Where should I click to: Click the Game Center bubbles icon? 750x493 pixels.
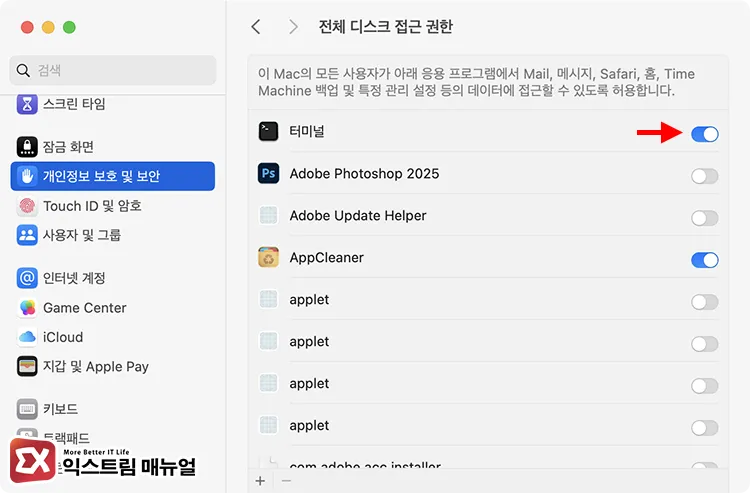tap(27, 308)
